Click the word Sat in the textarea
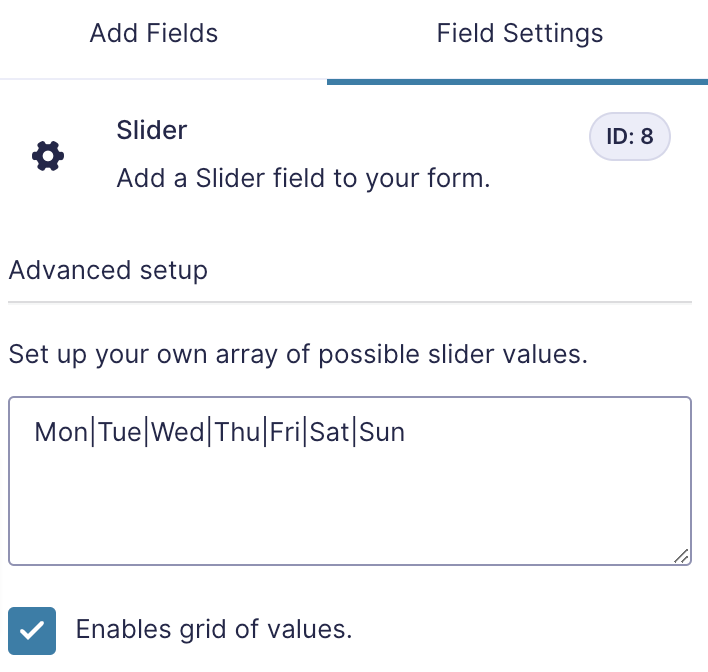This screenshot has height=672, width=708. [329, 432]
